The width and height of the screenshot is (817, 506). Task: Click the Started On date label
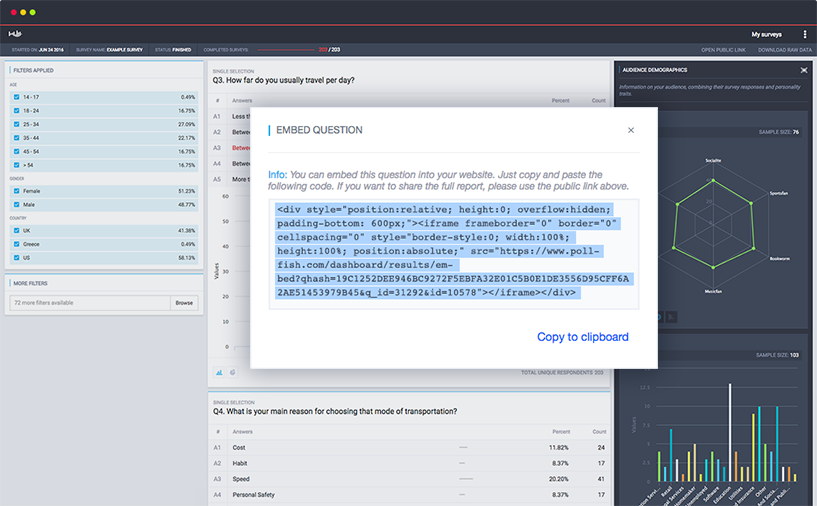(x=38, y=50)
